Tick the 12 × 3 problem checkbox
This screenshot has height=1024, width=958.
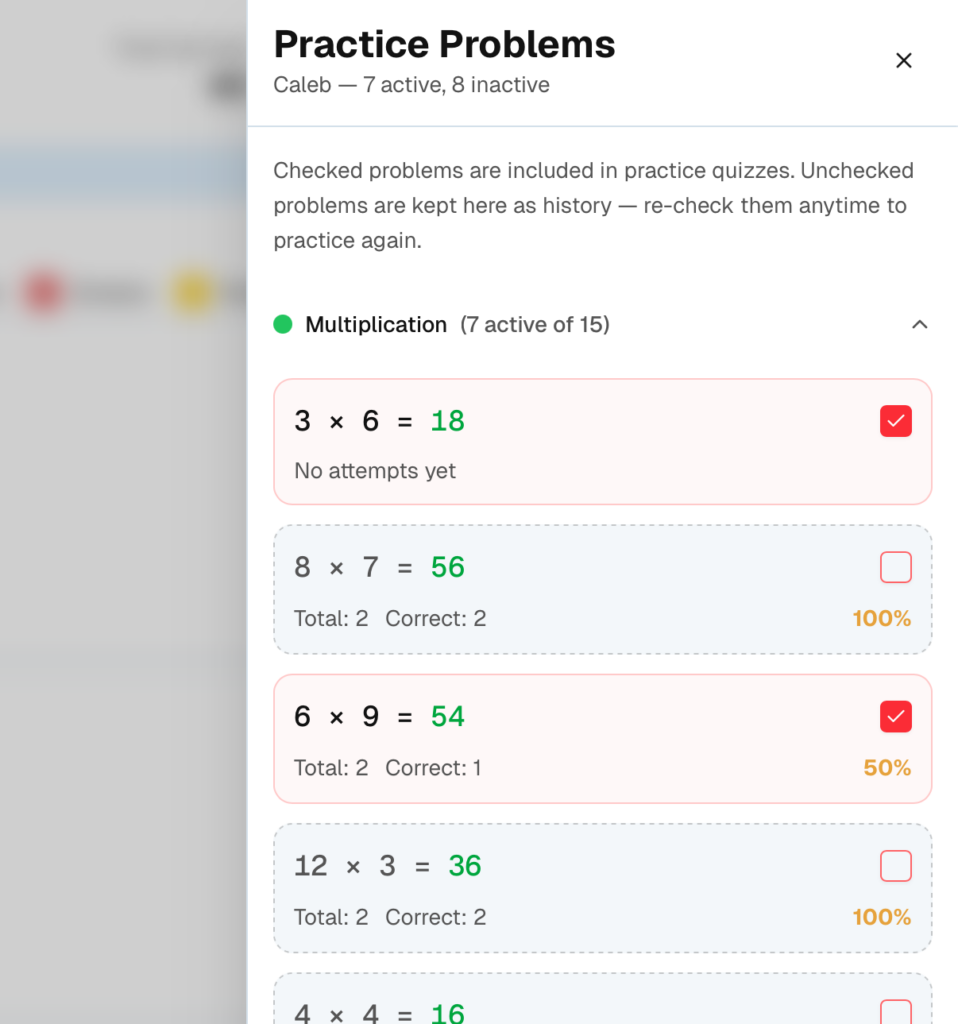click(895, 866)
